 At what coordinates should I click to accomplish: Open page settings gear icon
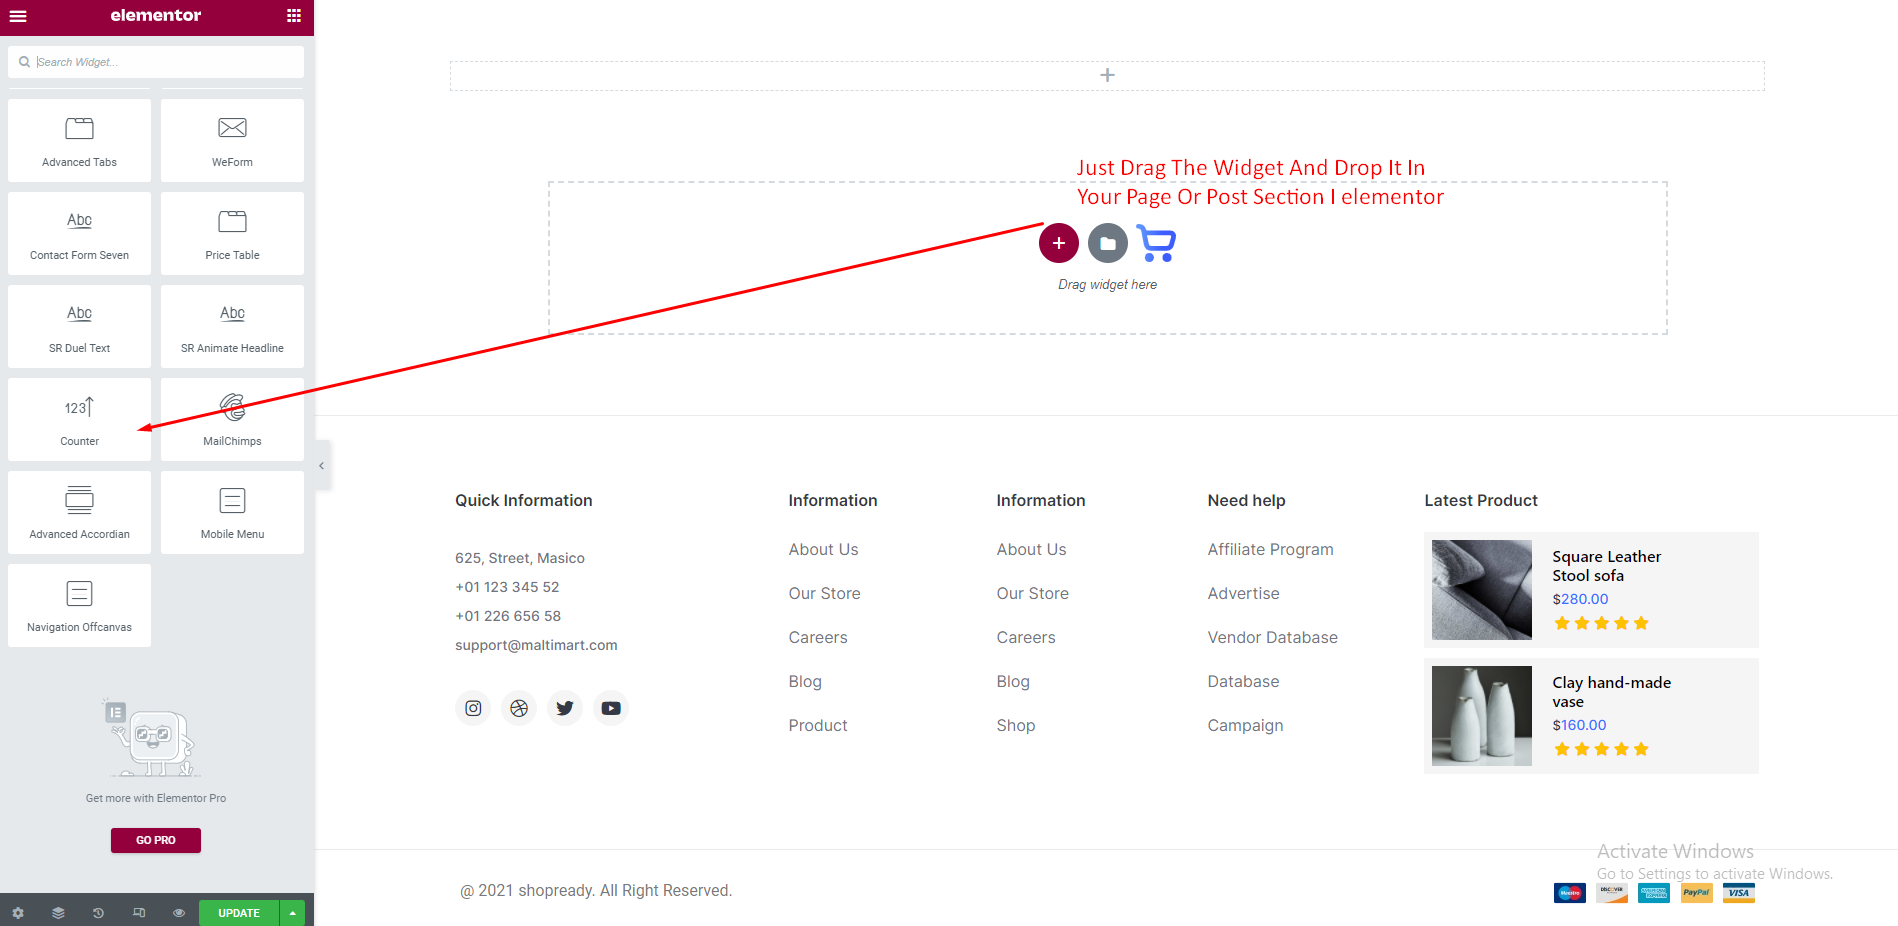point(18,913)
